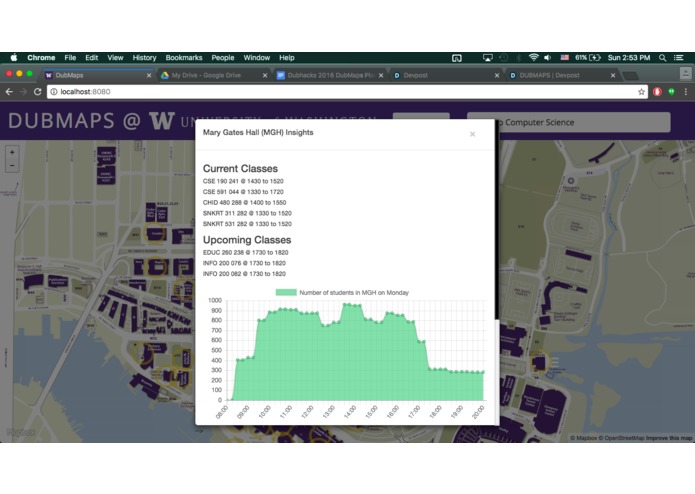Viewport: 695px width, 494px height.
Task: Click the Computer Science search field
Action: [x=569, y=122]
